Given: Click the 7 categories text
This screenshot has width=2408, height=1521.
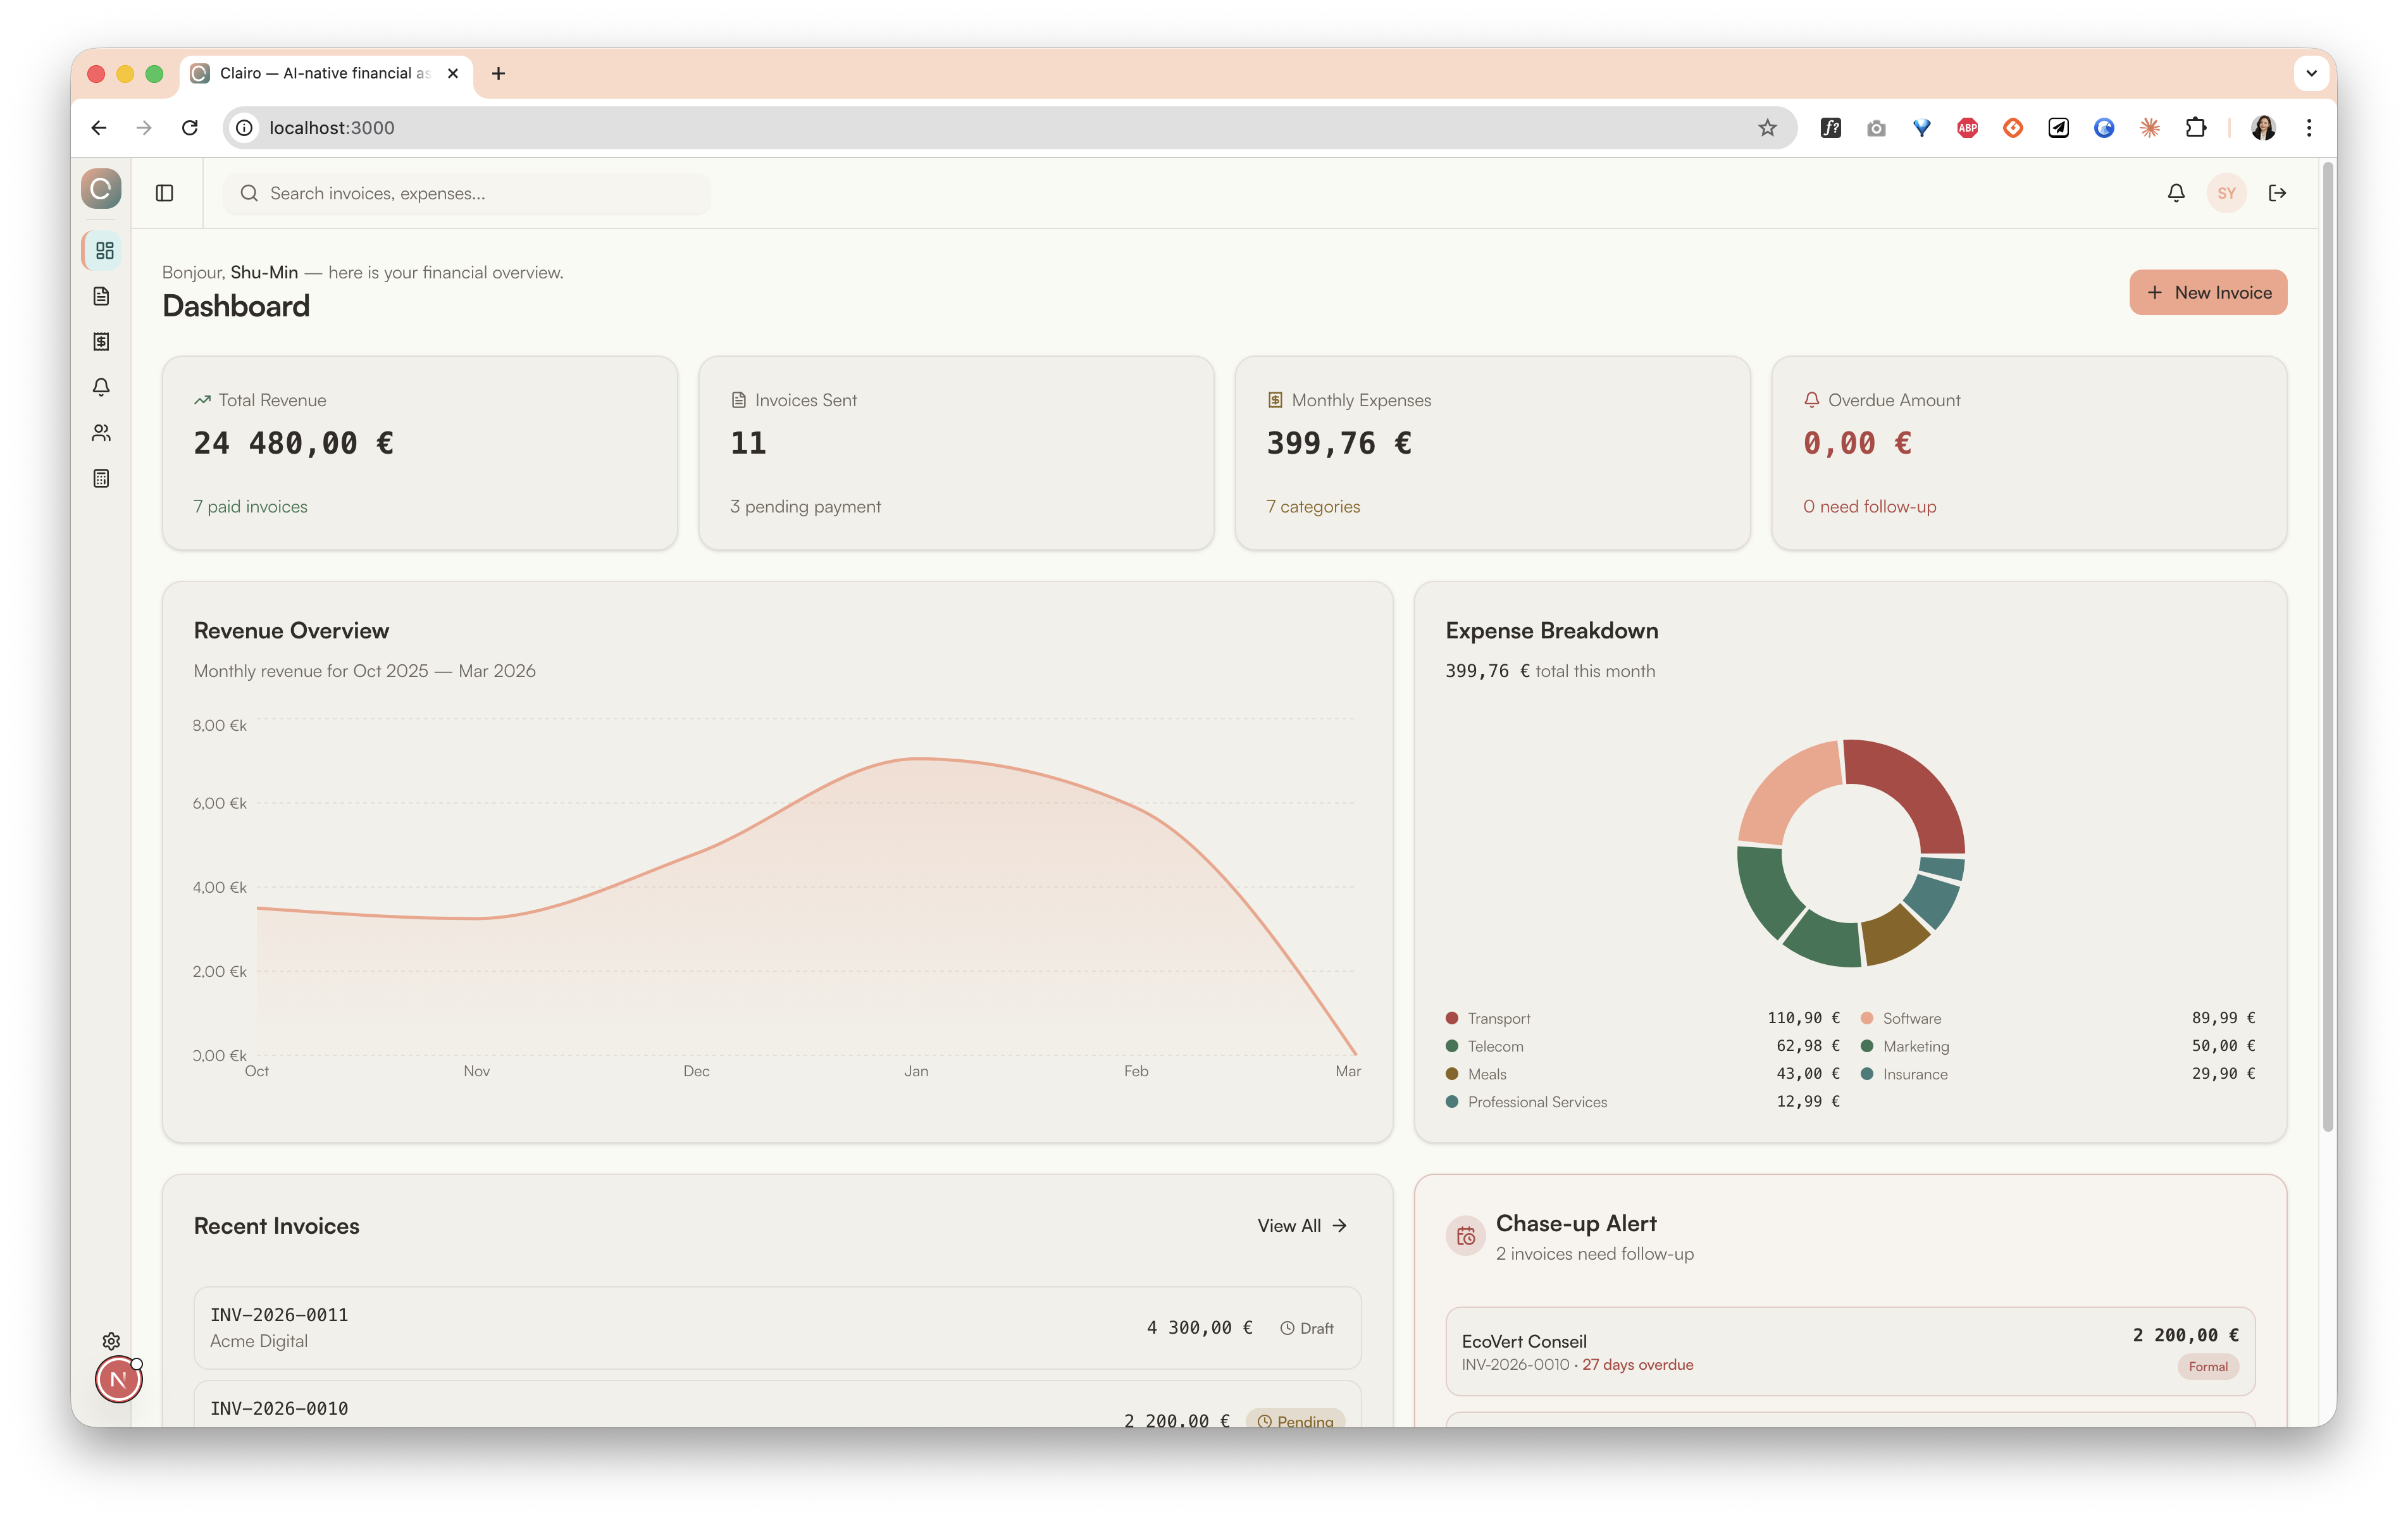Looking at the screenshot, I should click(1313, 506).
